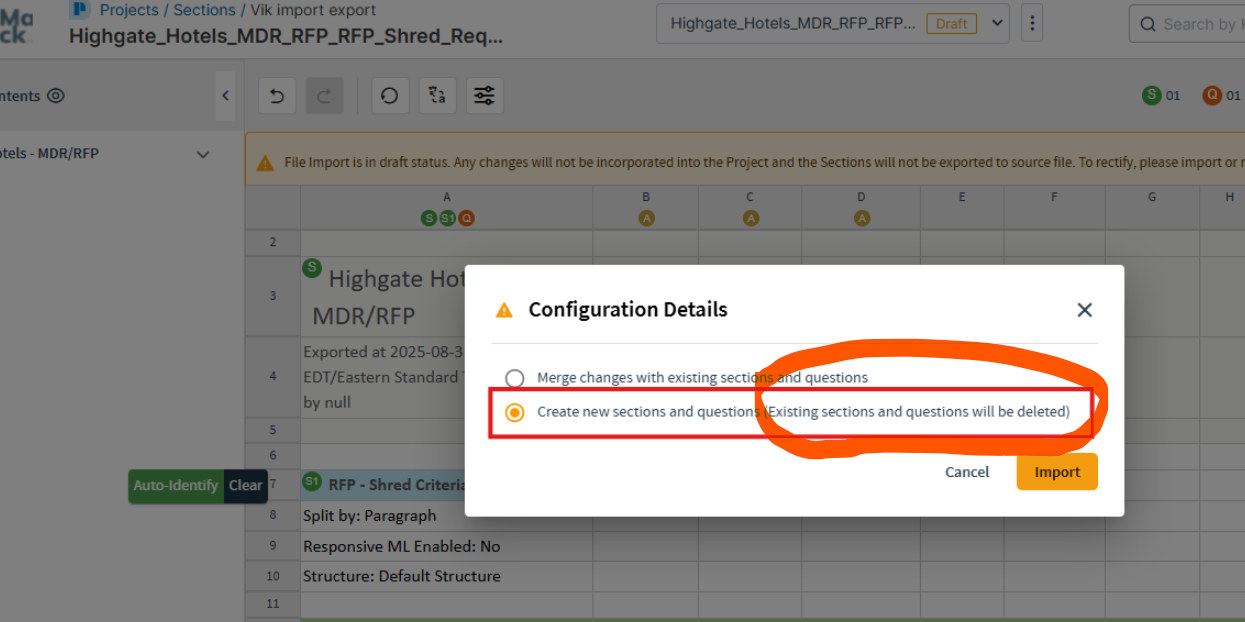The image size is (1245, 622).
Task: Click the A badge under column D
Action: pos(861,218)
